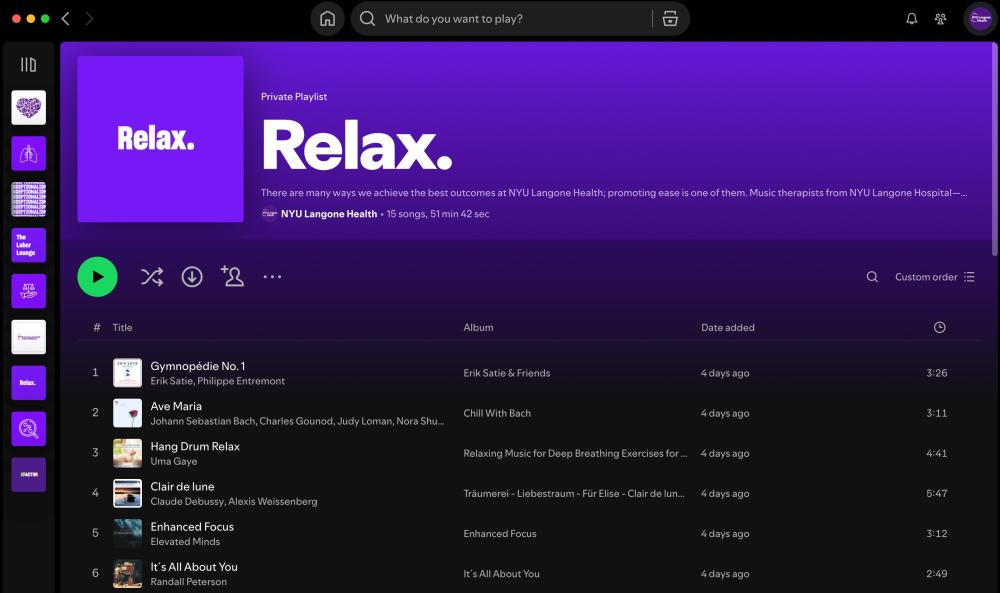Select The Labor Lounge playlist in sidebar
The width and height of the screenshot is (1000, 593).
(28, 245)
